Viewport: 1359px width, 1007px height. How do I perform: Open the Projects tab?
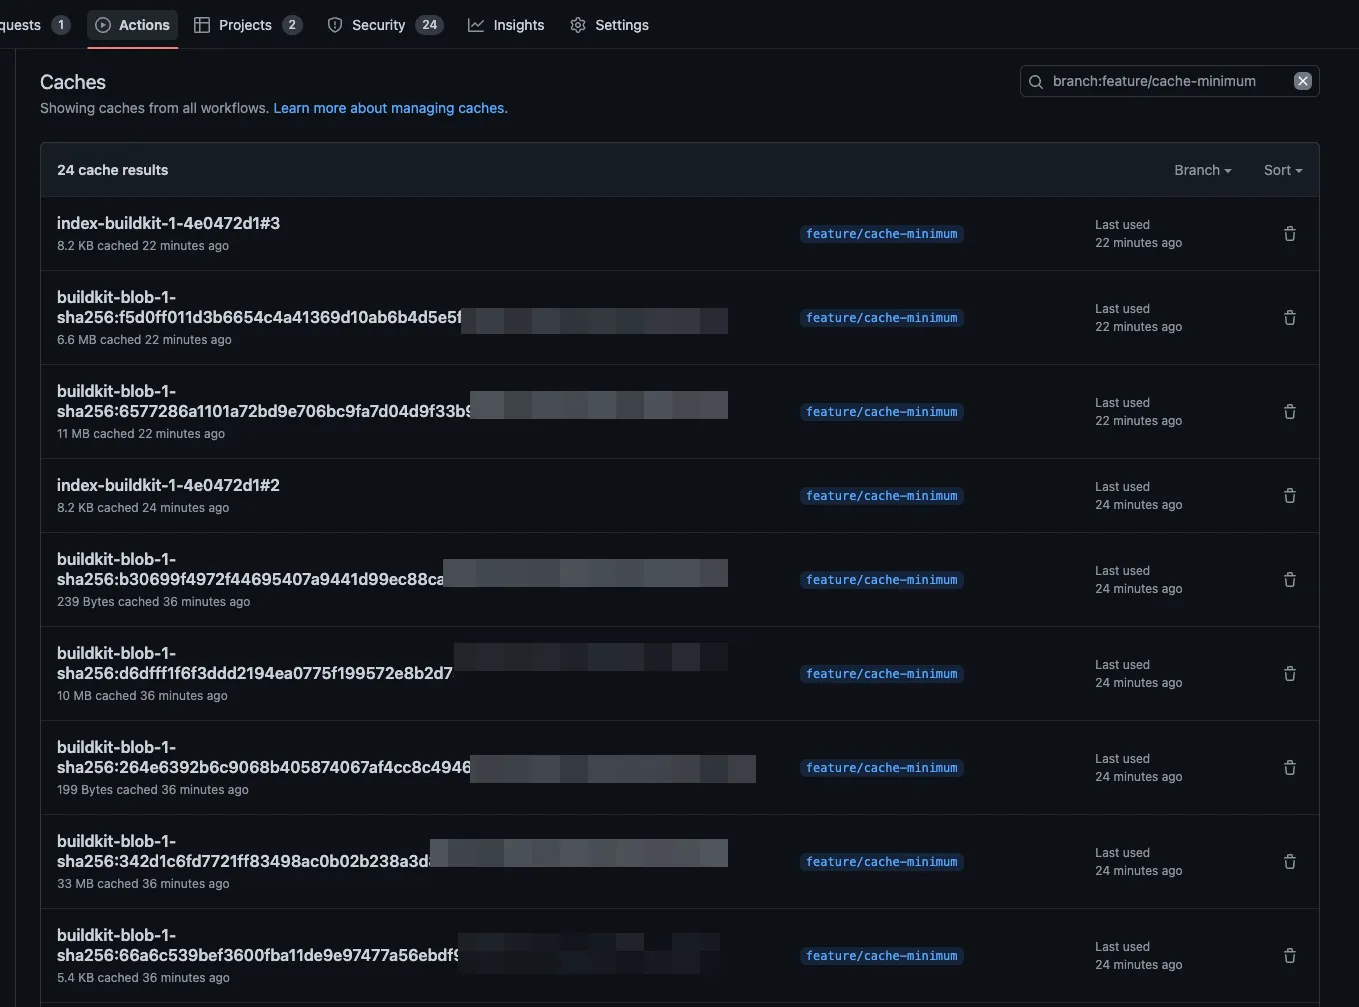[246, 25]
